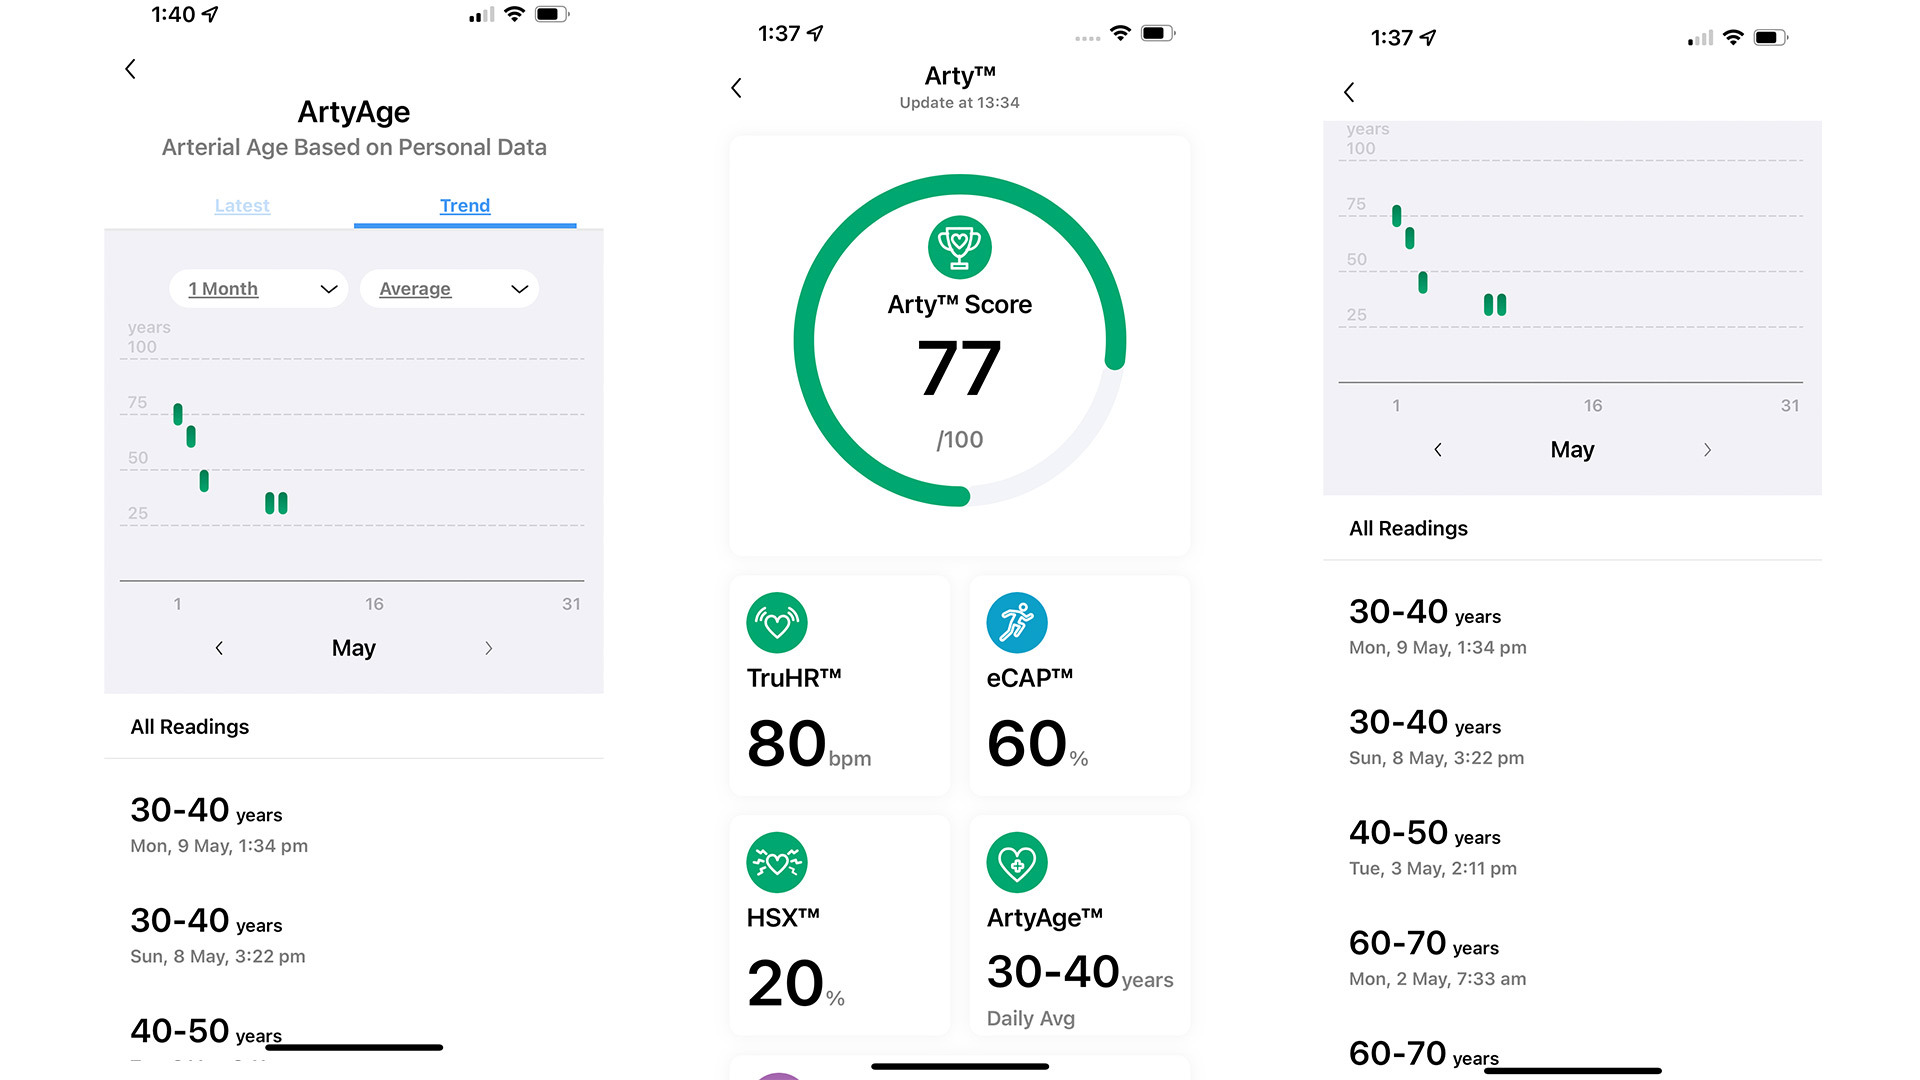Select the Trend tab on ArtyAge

pos(463,204)
